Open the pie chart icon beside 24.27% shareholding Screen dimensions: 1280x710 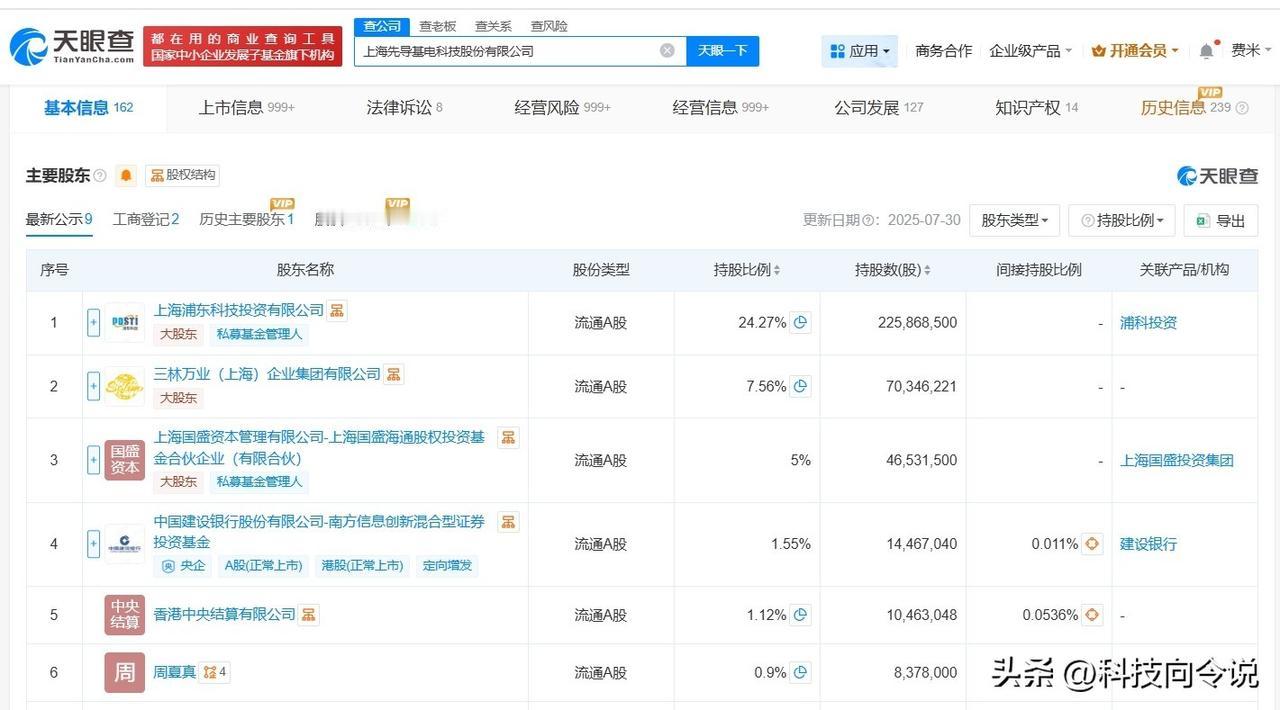[799, 322]
